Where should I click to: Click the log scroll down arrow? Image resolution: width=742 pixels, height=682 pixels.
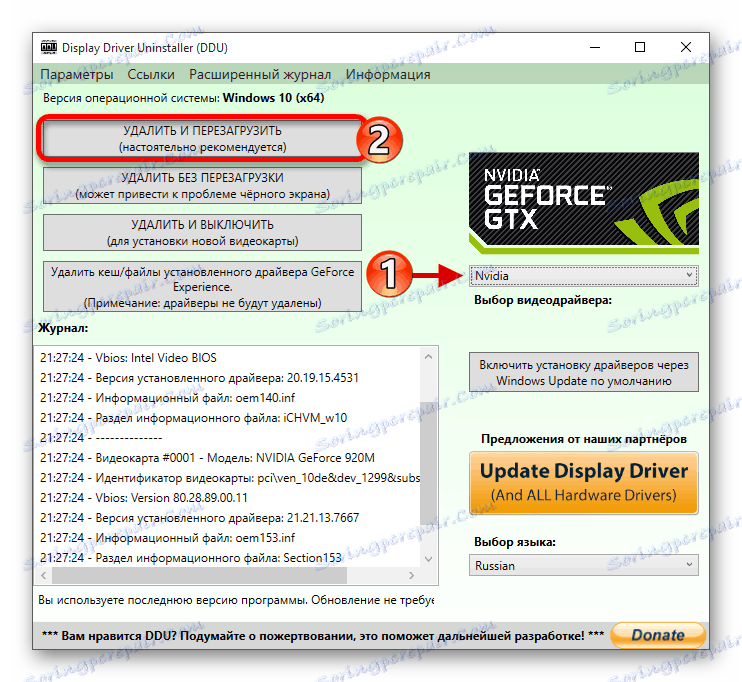[429, 558]
